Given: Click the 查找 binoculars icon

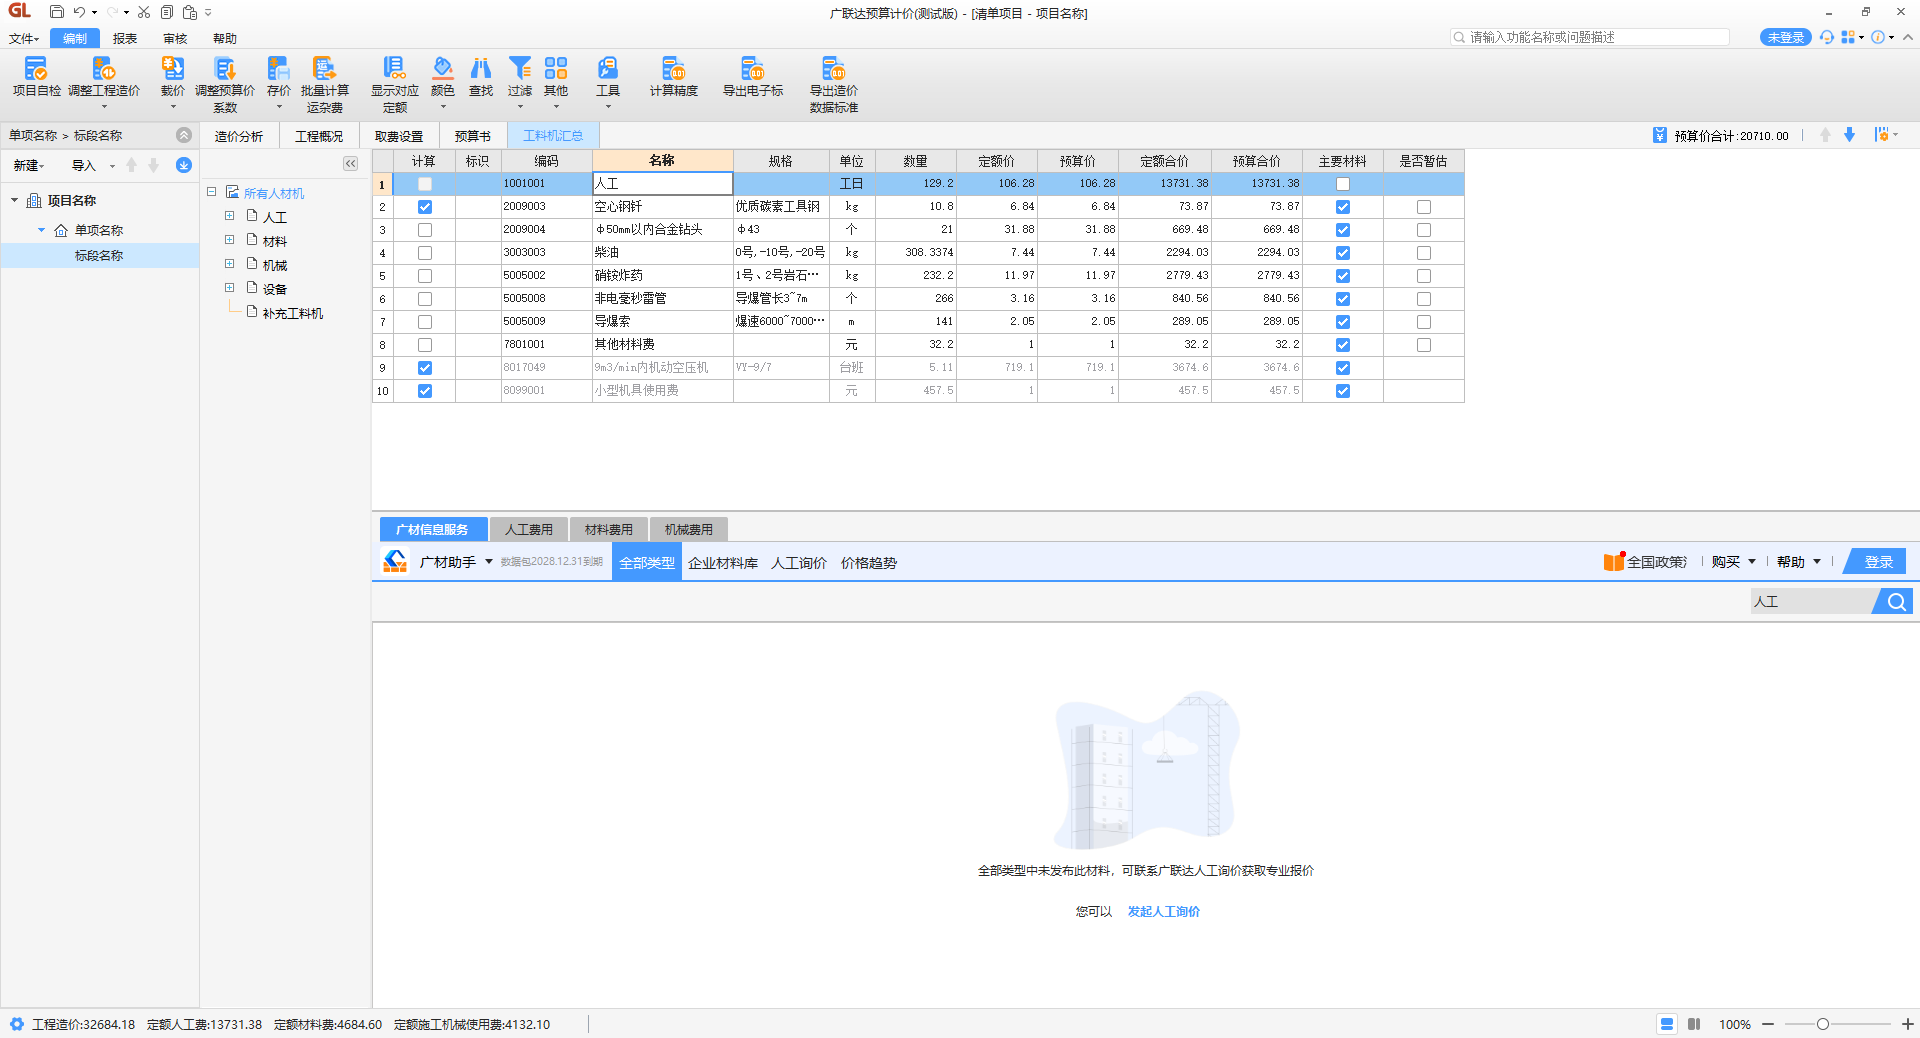Looking at the screenshot, I should click(481, 68).
